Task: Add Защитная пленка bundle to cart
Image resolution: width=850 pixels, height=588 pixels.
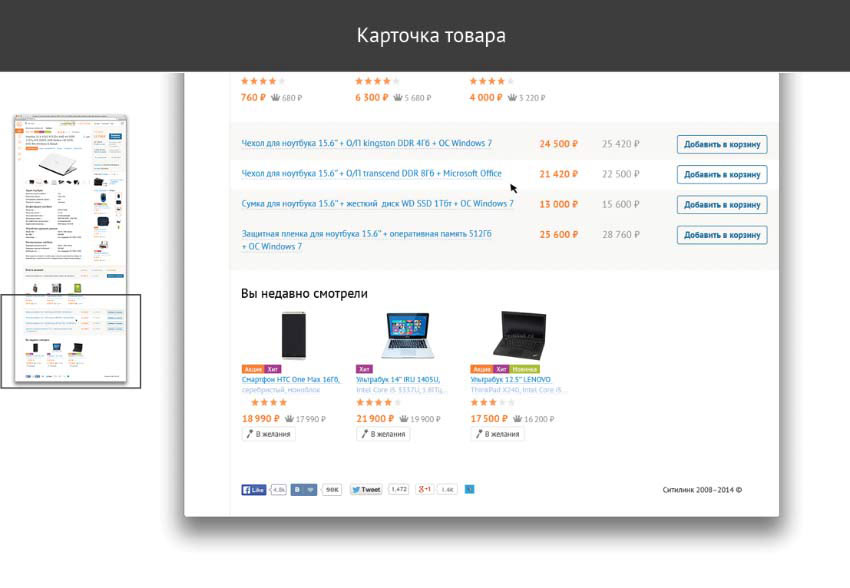Action: click(x=722, y=235)
